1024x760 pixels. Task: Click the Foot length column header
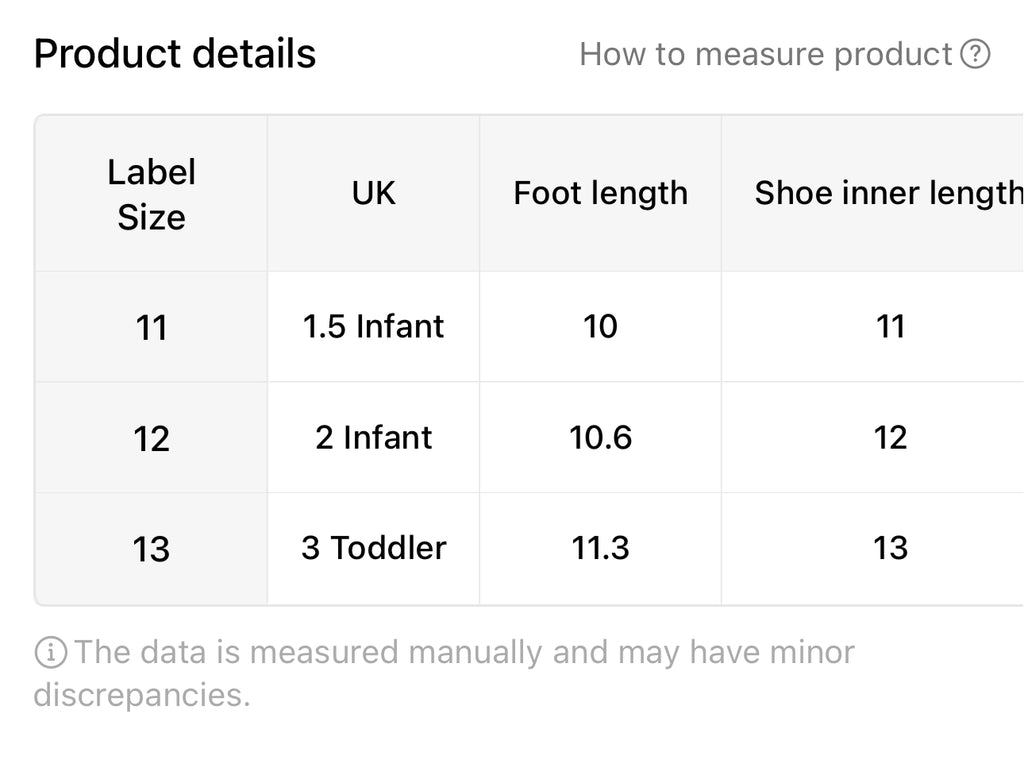pos(600,194)
